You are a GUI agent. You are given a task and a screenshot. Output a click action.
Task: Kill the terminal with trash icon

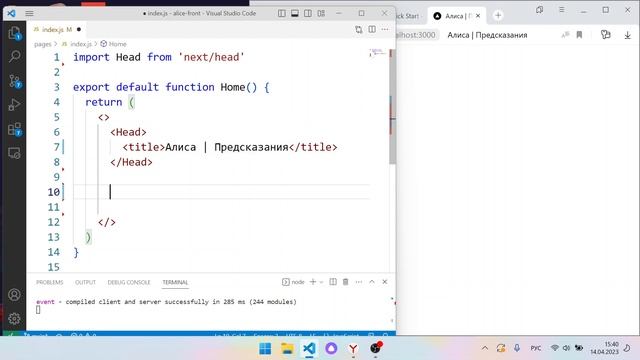tap(345, 282)
